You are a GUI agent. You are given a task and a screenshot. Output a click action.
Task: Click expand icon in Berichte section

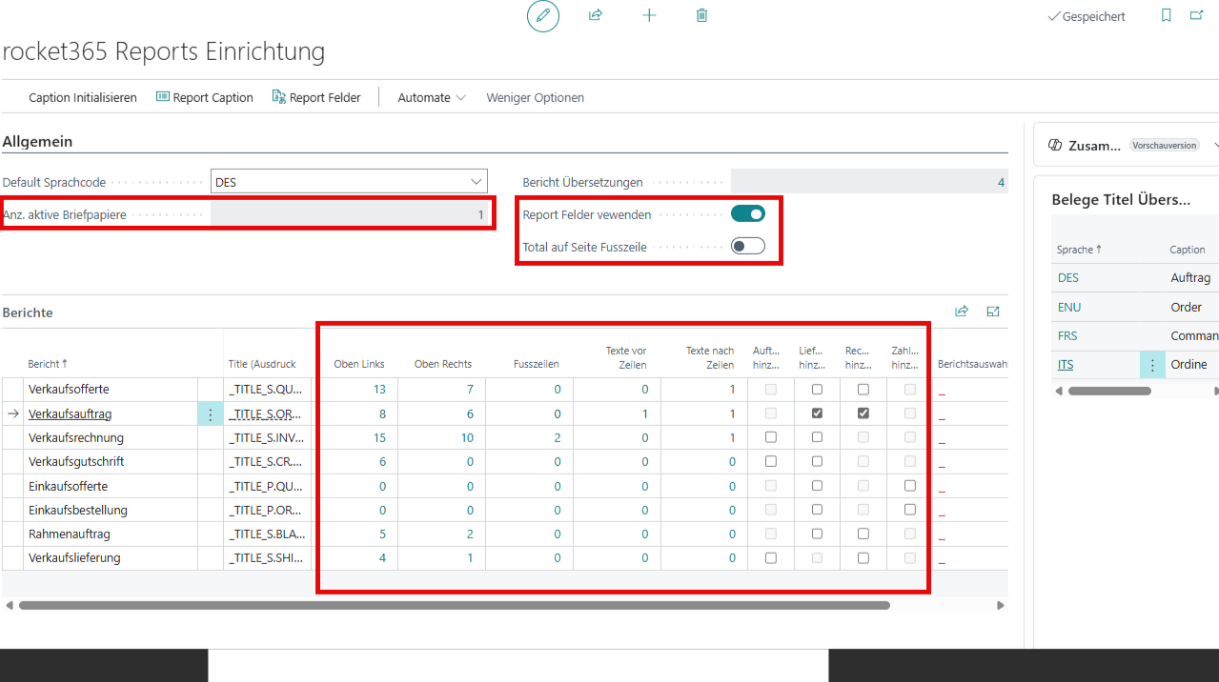pyautogui.click(x=993, y=312)
